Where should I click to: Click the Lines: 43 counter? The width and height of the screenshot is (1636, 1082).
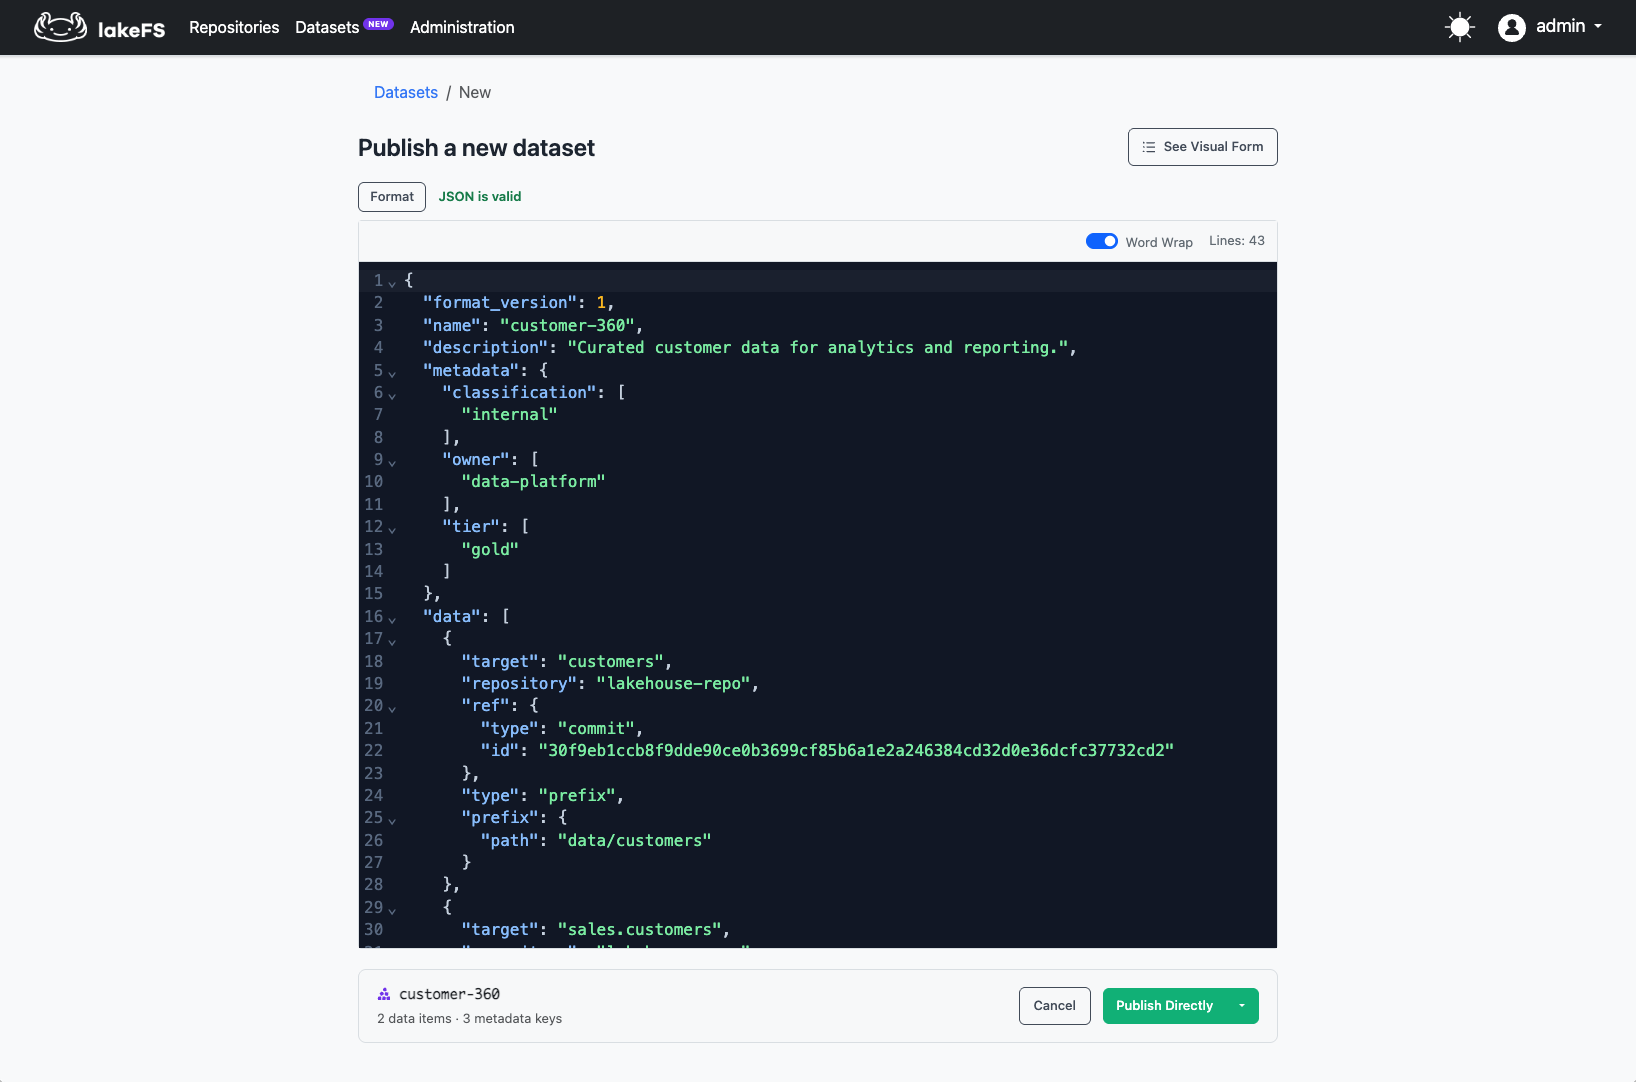(x=1237, y=241)
